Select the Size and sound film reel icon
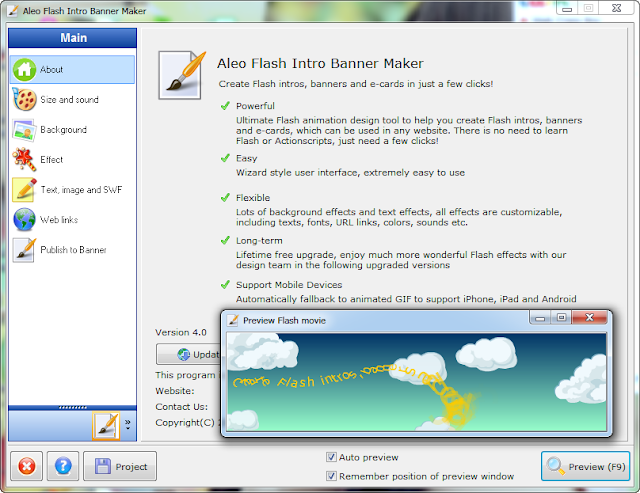 (24, 100)
